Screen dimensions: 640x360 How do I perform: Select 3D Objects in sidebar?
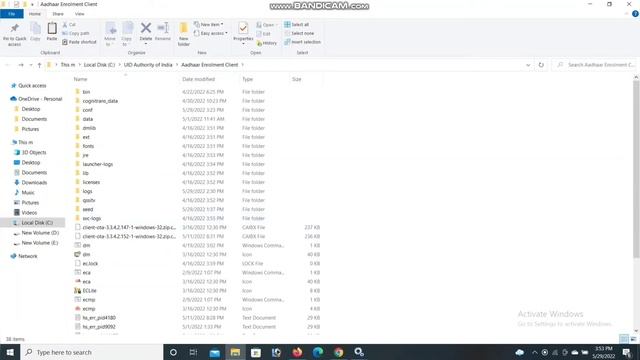34,152
